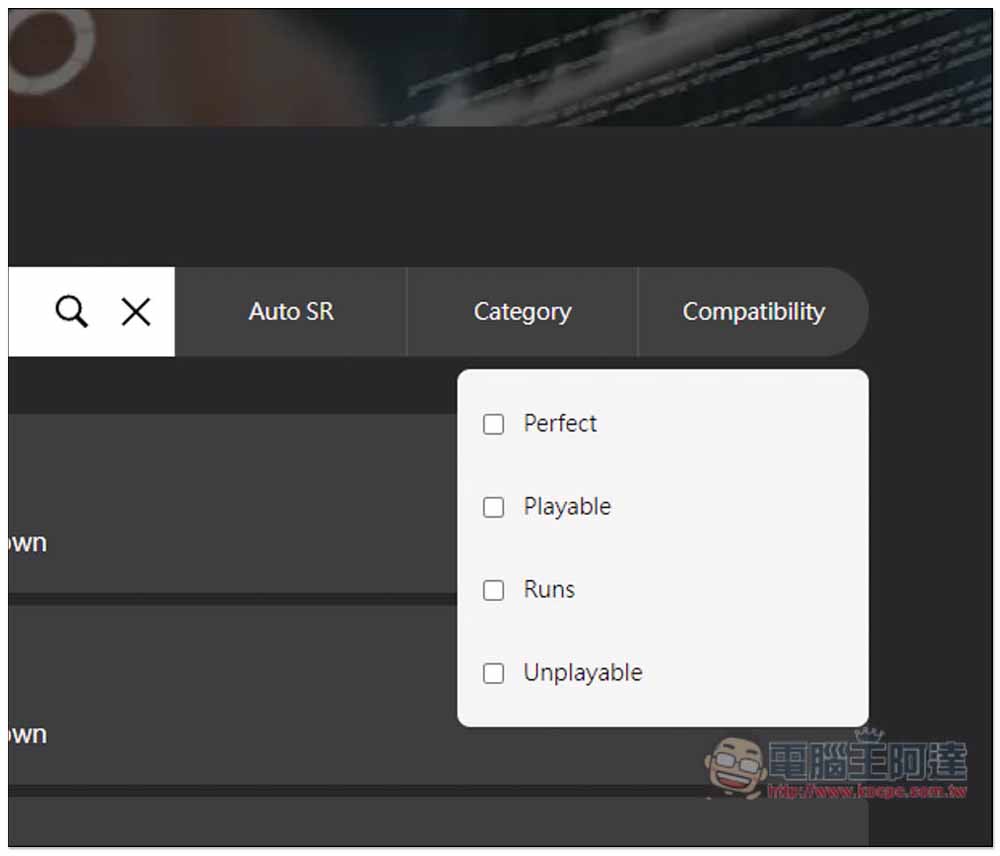Collapse the Compatibility dropdown
Viewport: 1000px width, 856px height.
753,312
